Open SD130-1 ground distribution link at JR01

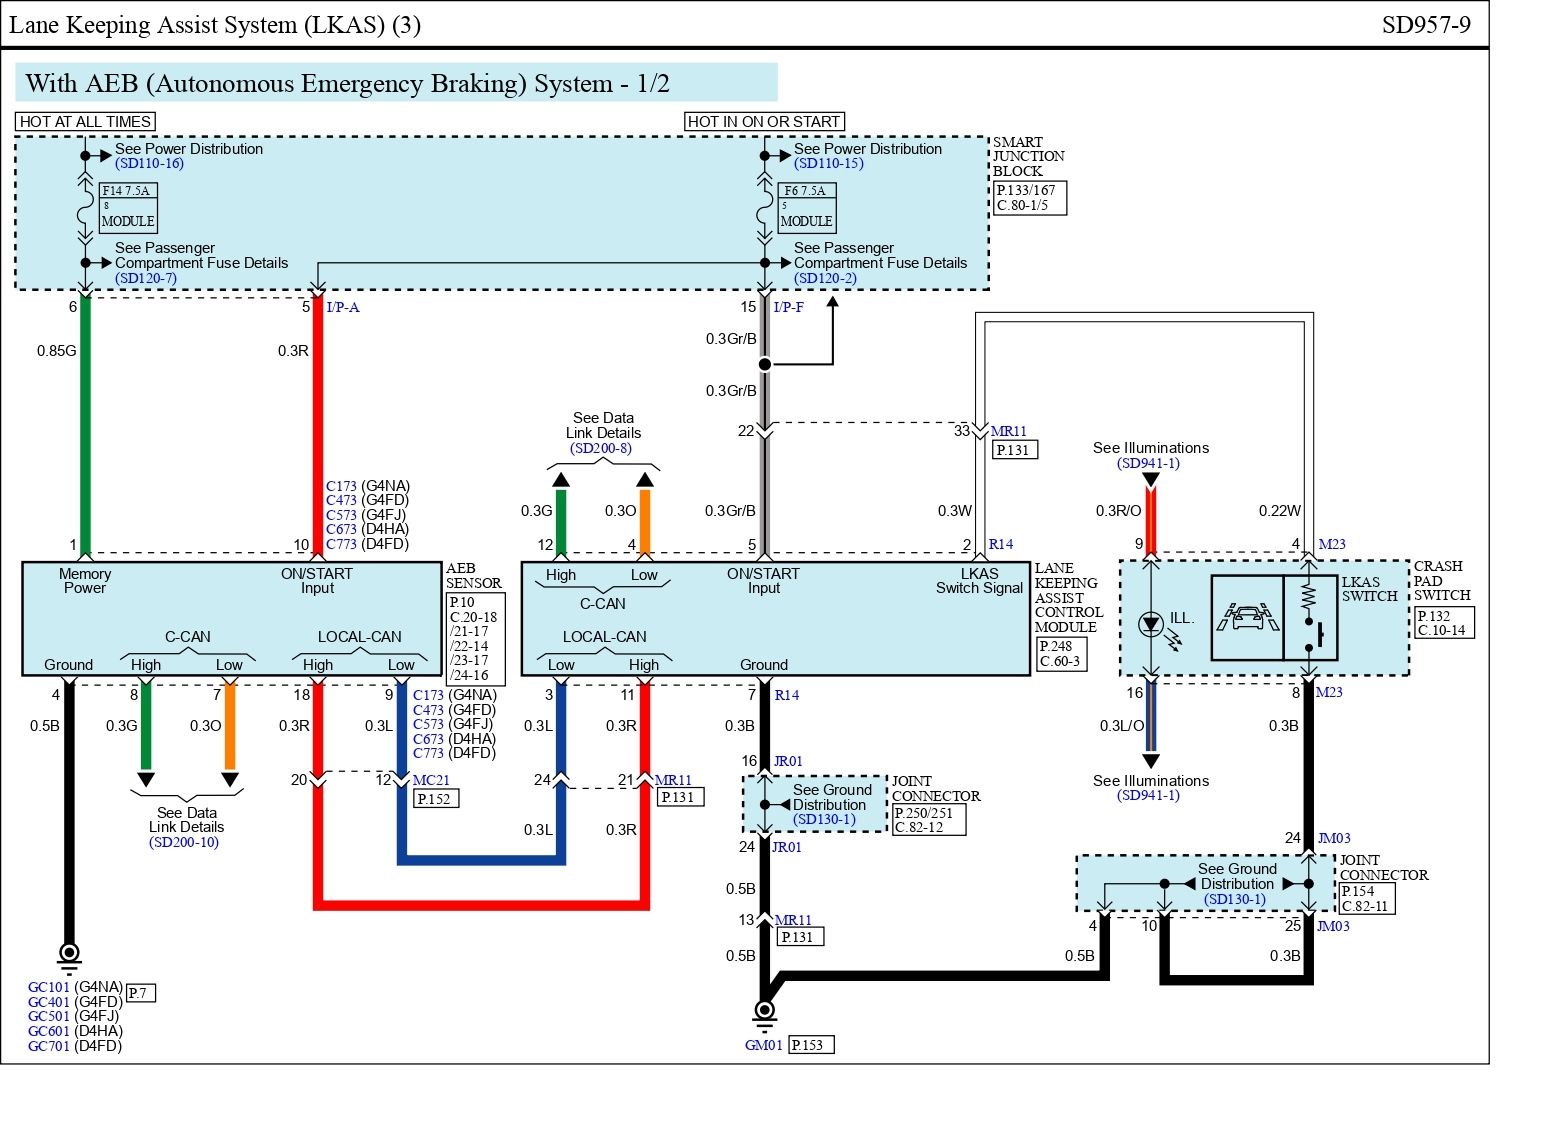coord(825,820)
